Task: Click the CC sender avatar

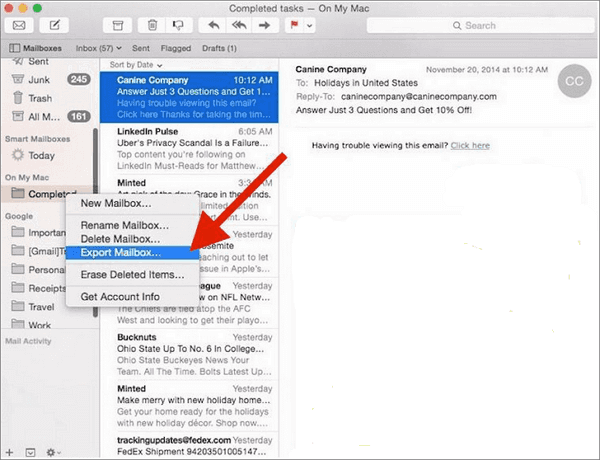Action: (574, 81)
